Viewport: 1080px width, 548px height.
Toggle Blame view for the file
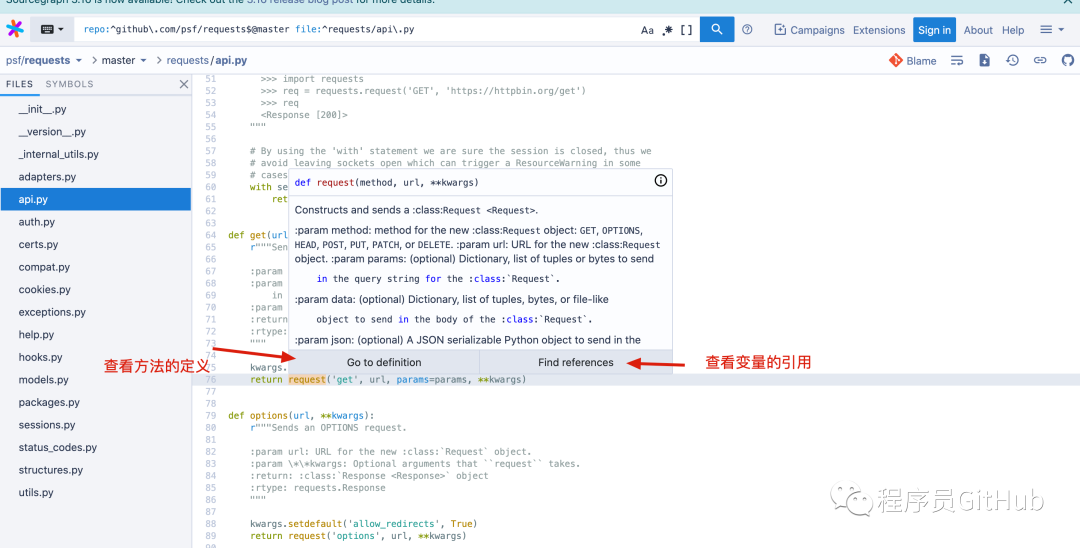(913, 61)
